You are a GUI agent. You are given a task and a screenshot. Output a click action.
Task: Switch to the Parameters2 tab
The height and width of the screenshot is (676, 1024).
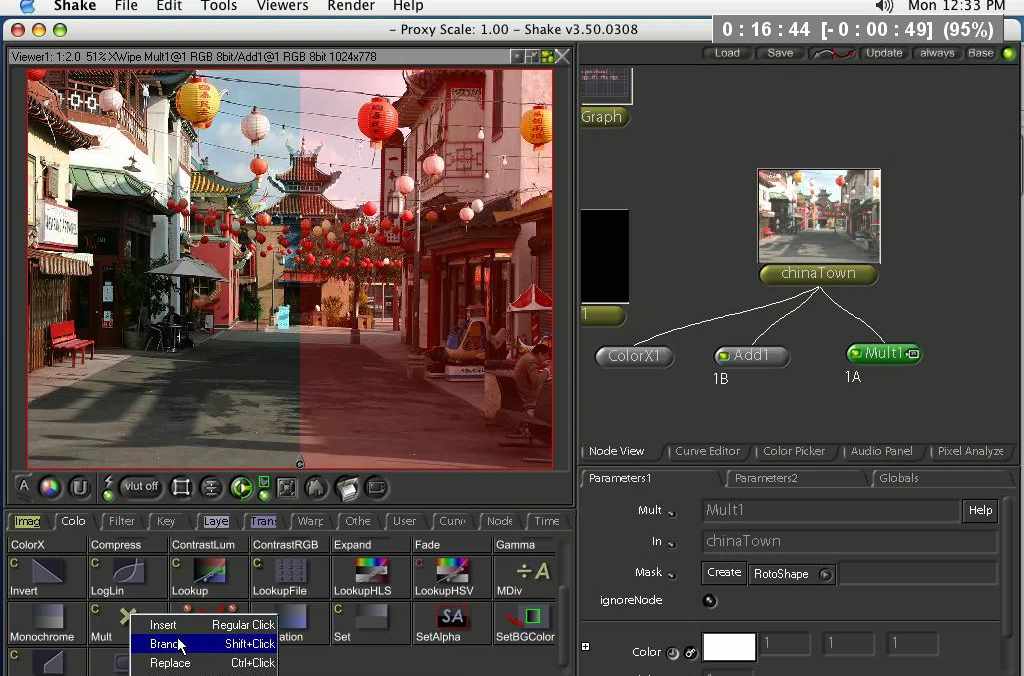766,478
